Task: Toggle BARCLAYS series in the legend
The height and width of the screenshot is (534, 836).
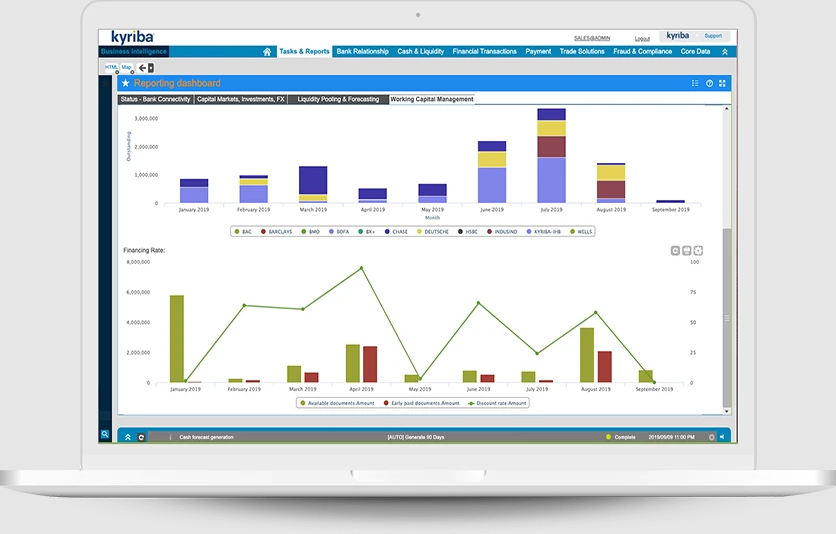Action: (x=276, y=232)
